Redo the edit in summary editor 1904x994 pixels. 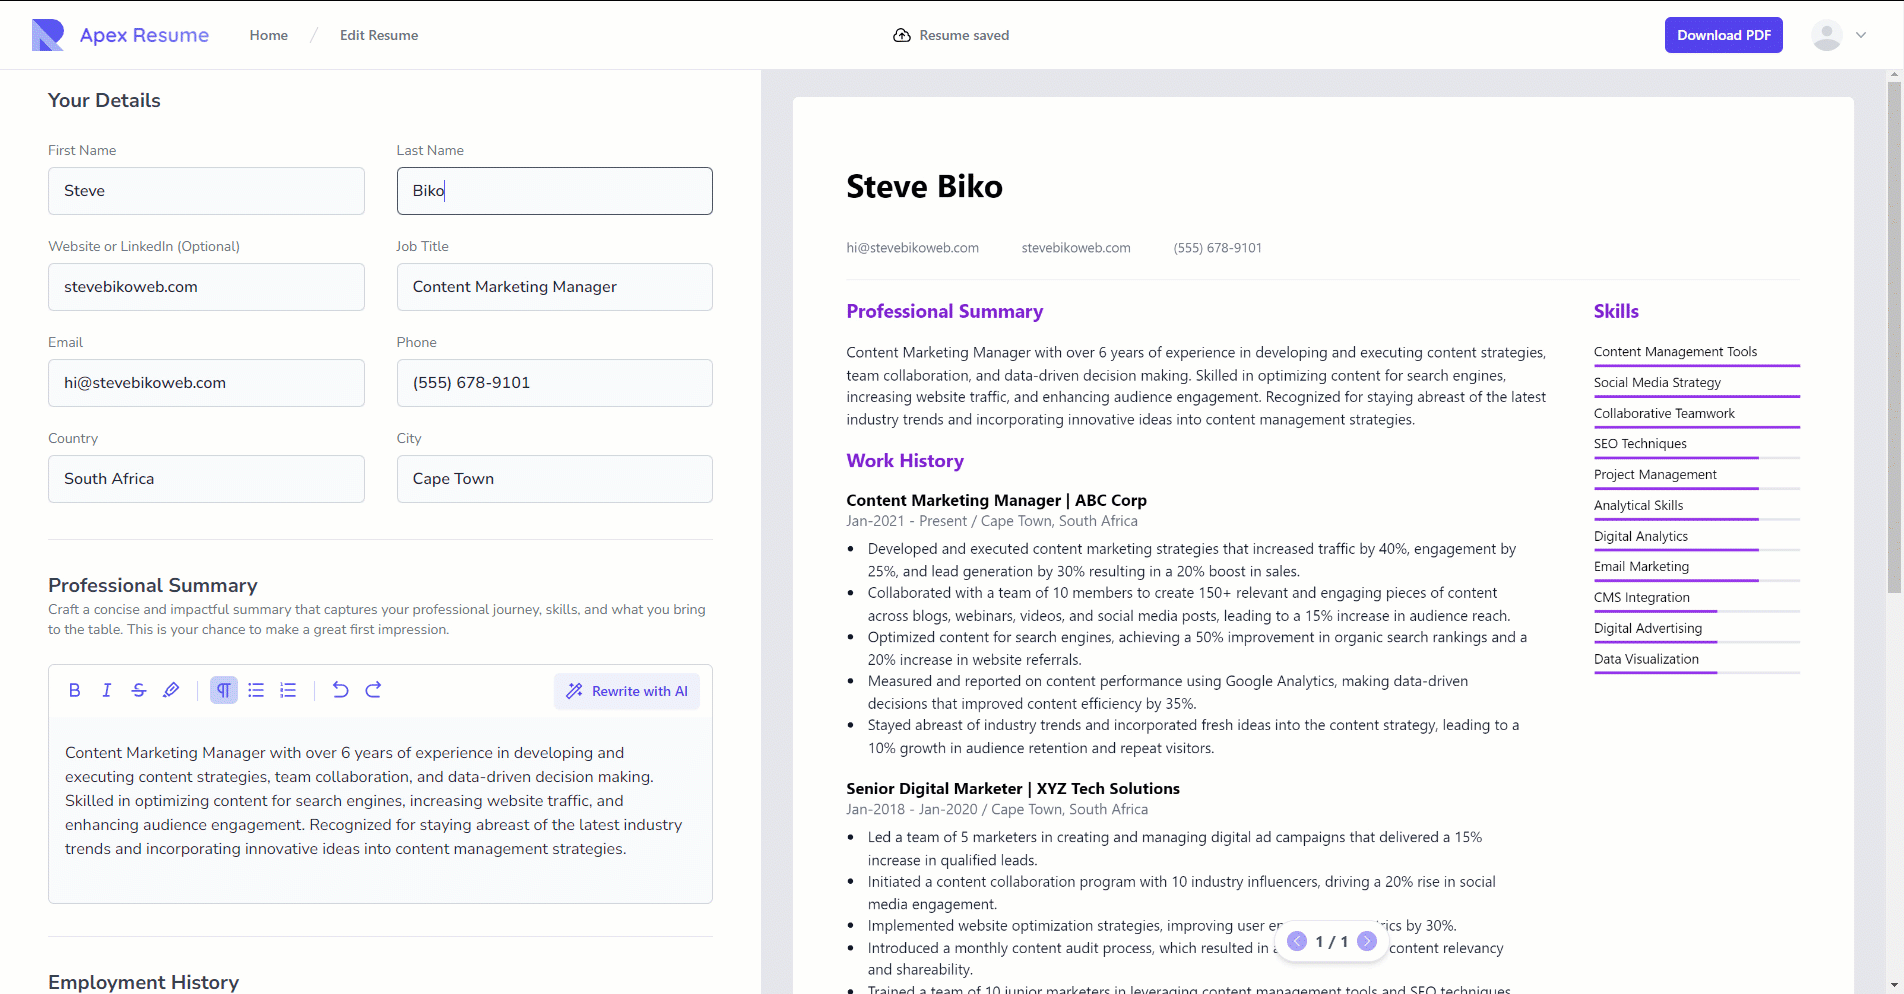(x=373, y=690)
